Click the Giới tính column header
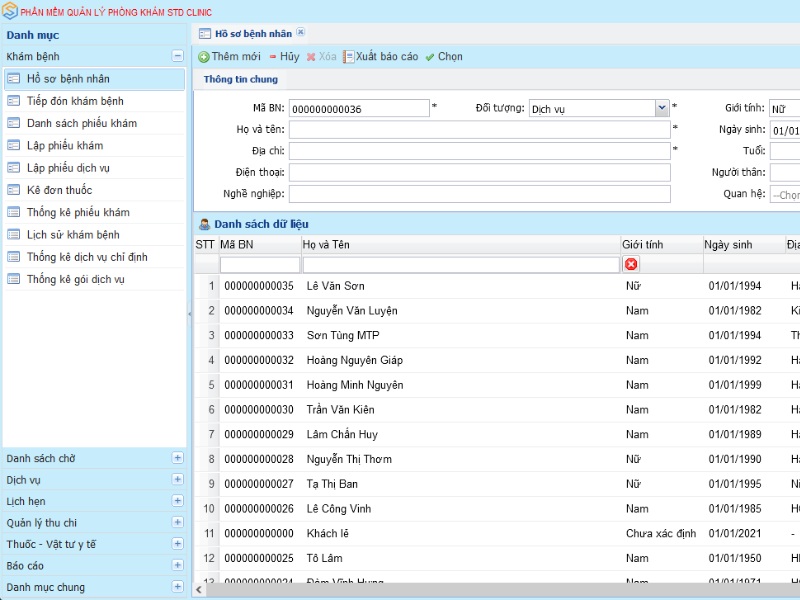Viewport: 800px width, 600px height. pos(662,245)
